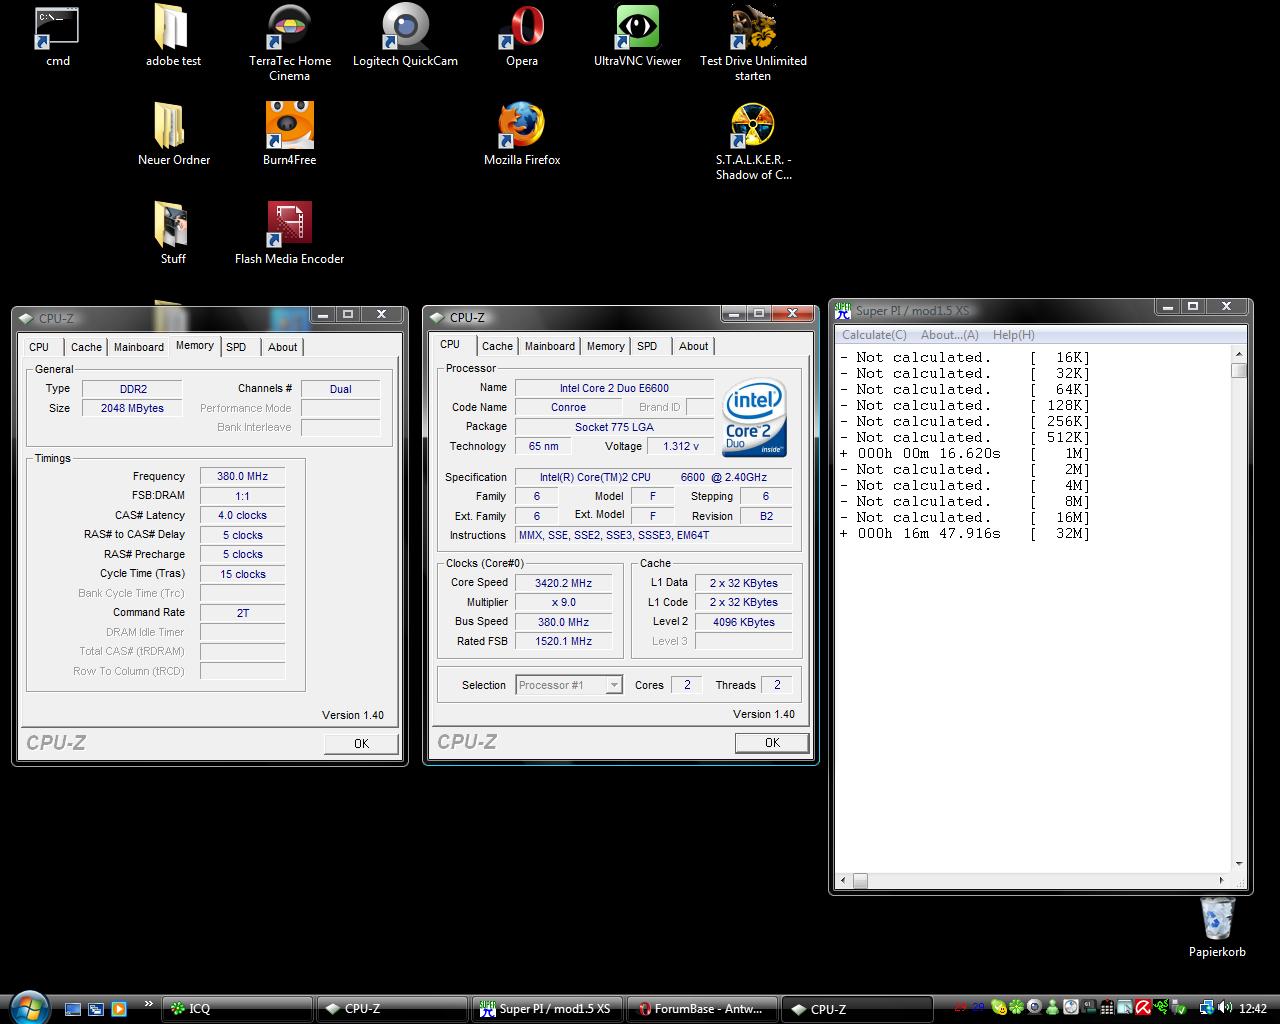Open the cmd shortcut on the desktop
The height and width of the screenshot is (1024, 1280).
pyautogui.click(x=57, y=36)
